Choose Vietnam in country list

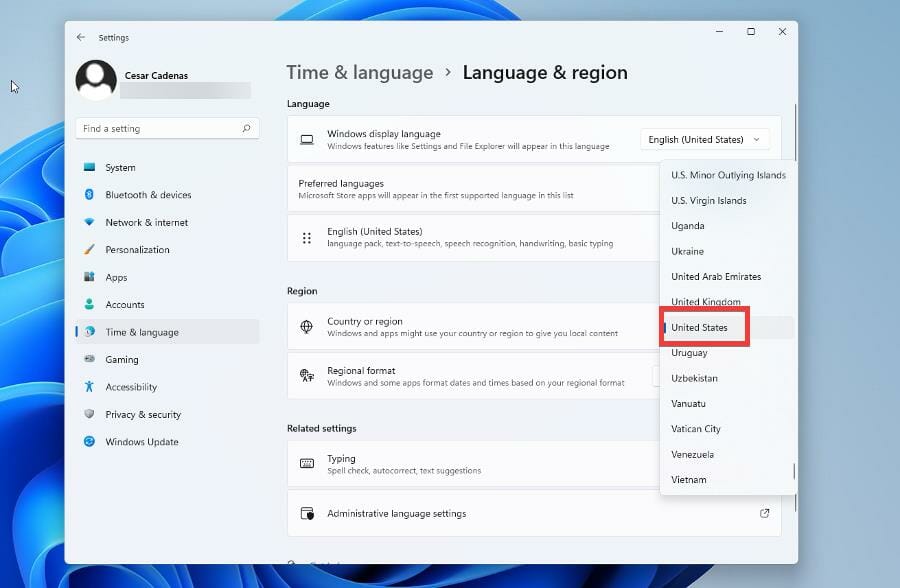[728, 479]
